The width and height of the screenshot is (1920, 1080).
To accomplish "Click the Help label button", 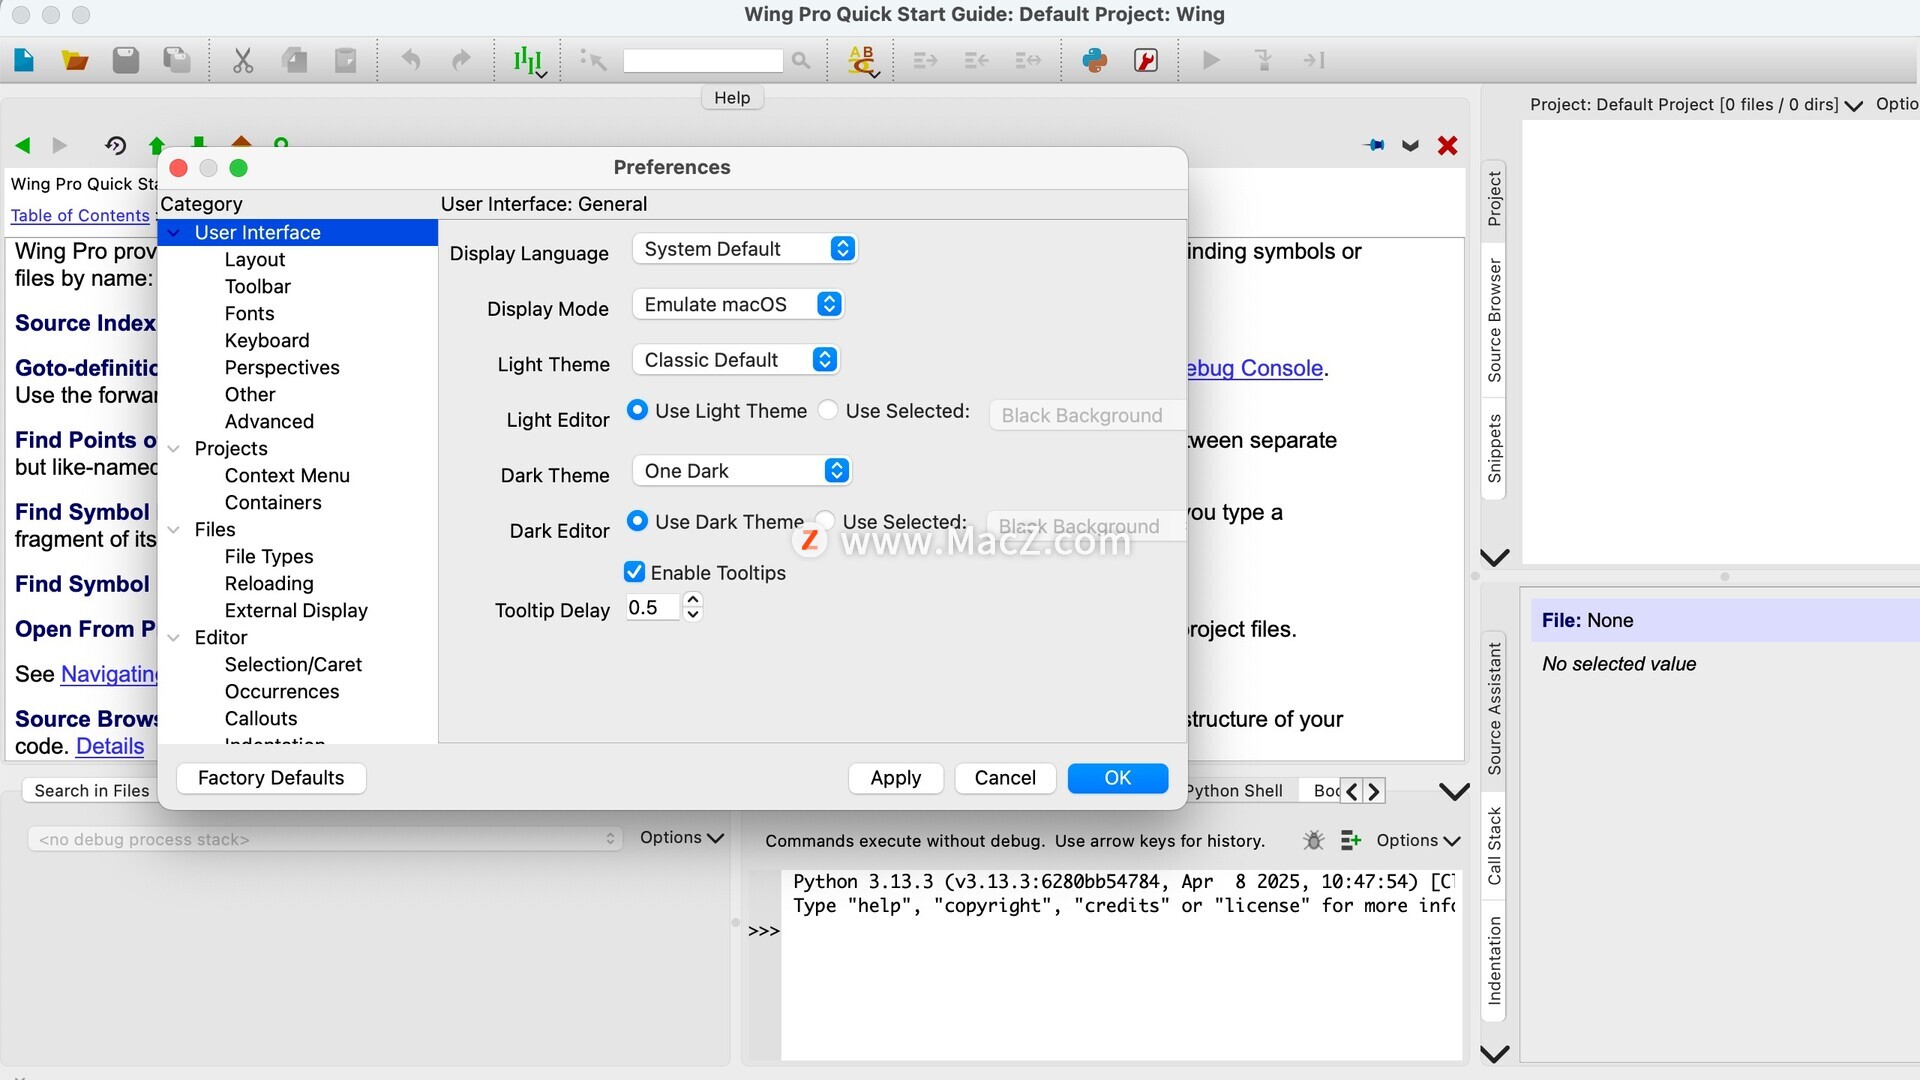I will [x=732, y=97].
